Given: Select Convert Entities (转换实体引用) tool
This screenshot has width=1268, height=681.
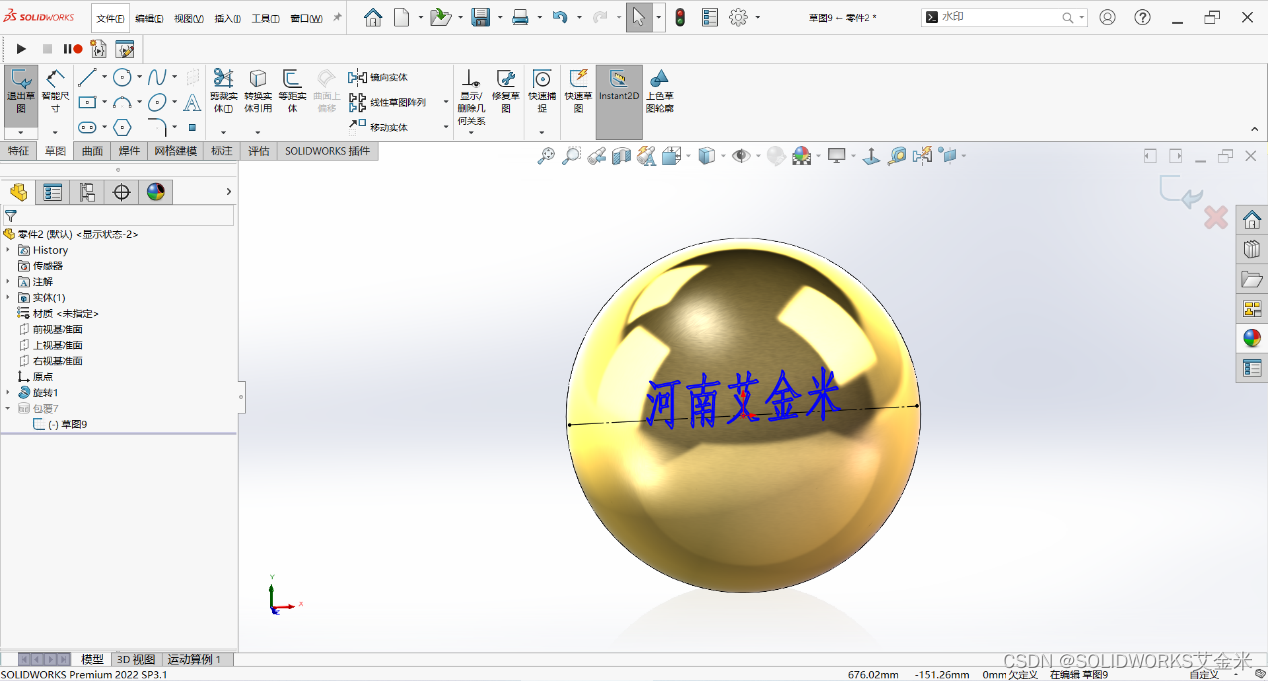Looking at the screenshot, I should [x=258, y=91].
